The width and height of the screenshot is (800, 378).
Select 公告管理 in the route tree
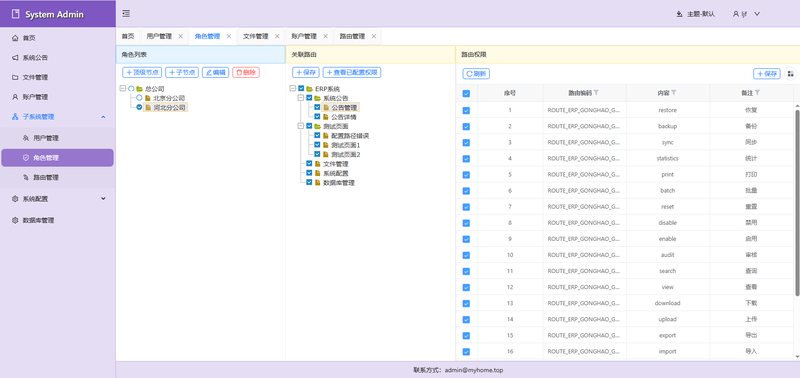pyautogui.click(x=344, y=108)
